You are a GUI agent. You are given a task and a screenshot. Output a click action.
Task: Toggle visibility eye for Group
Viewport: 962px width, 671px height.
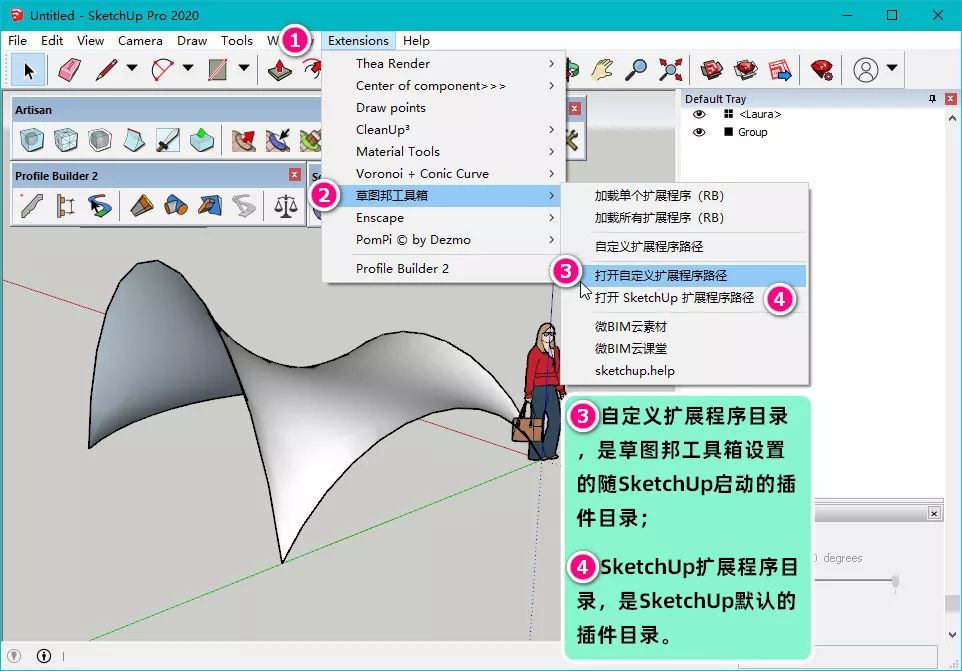click(x=699, y=132)
